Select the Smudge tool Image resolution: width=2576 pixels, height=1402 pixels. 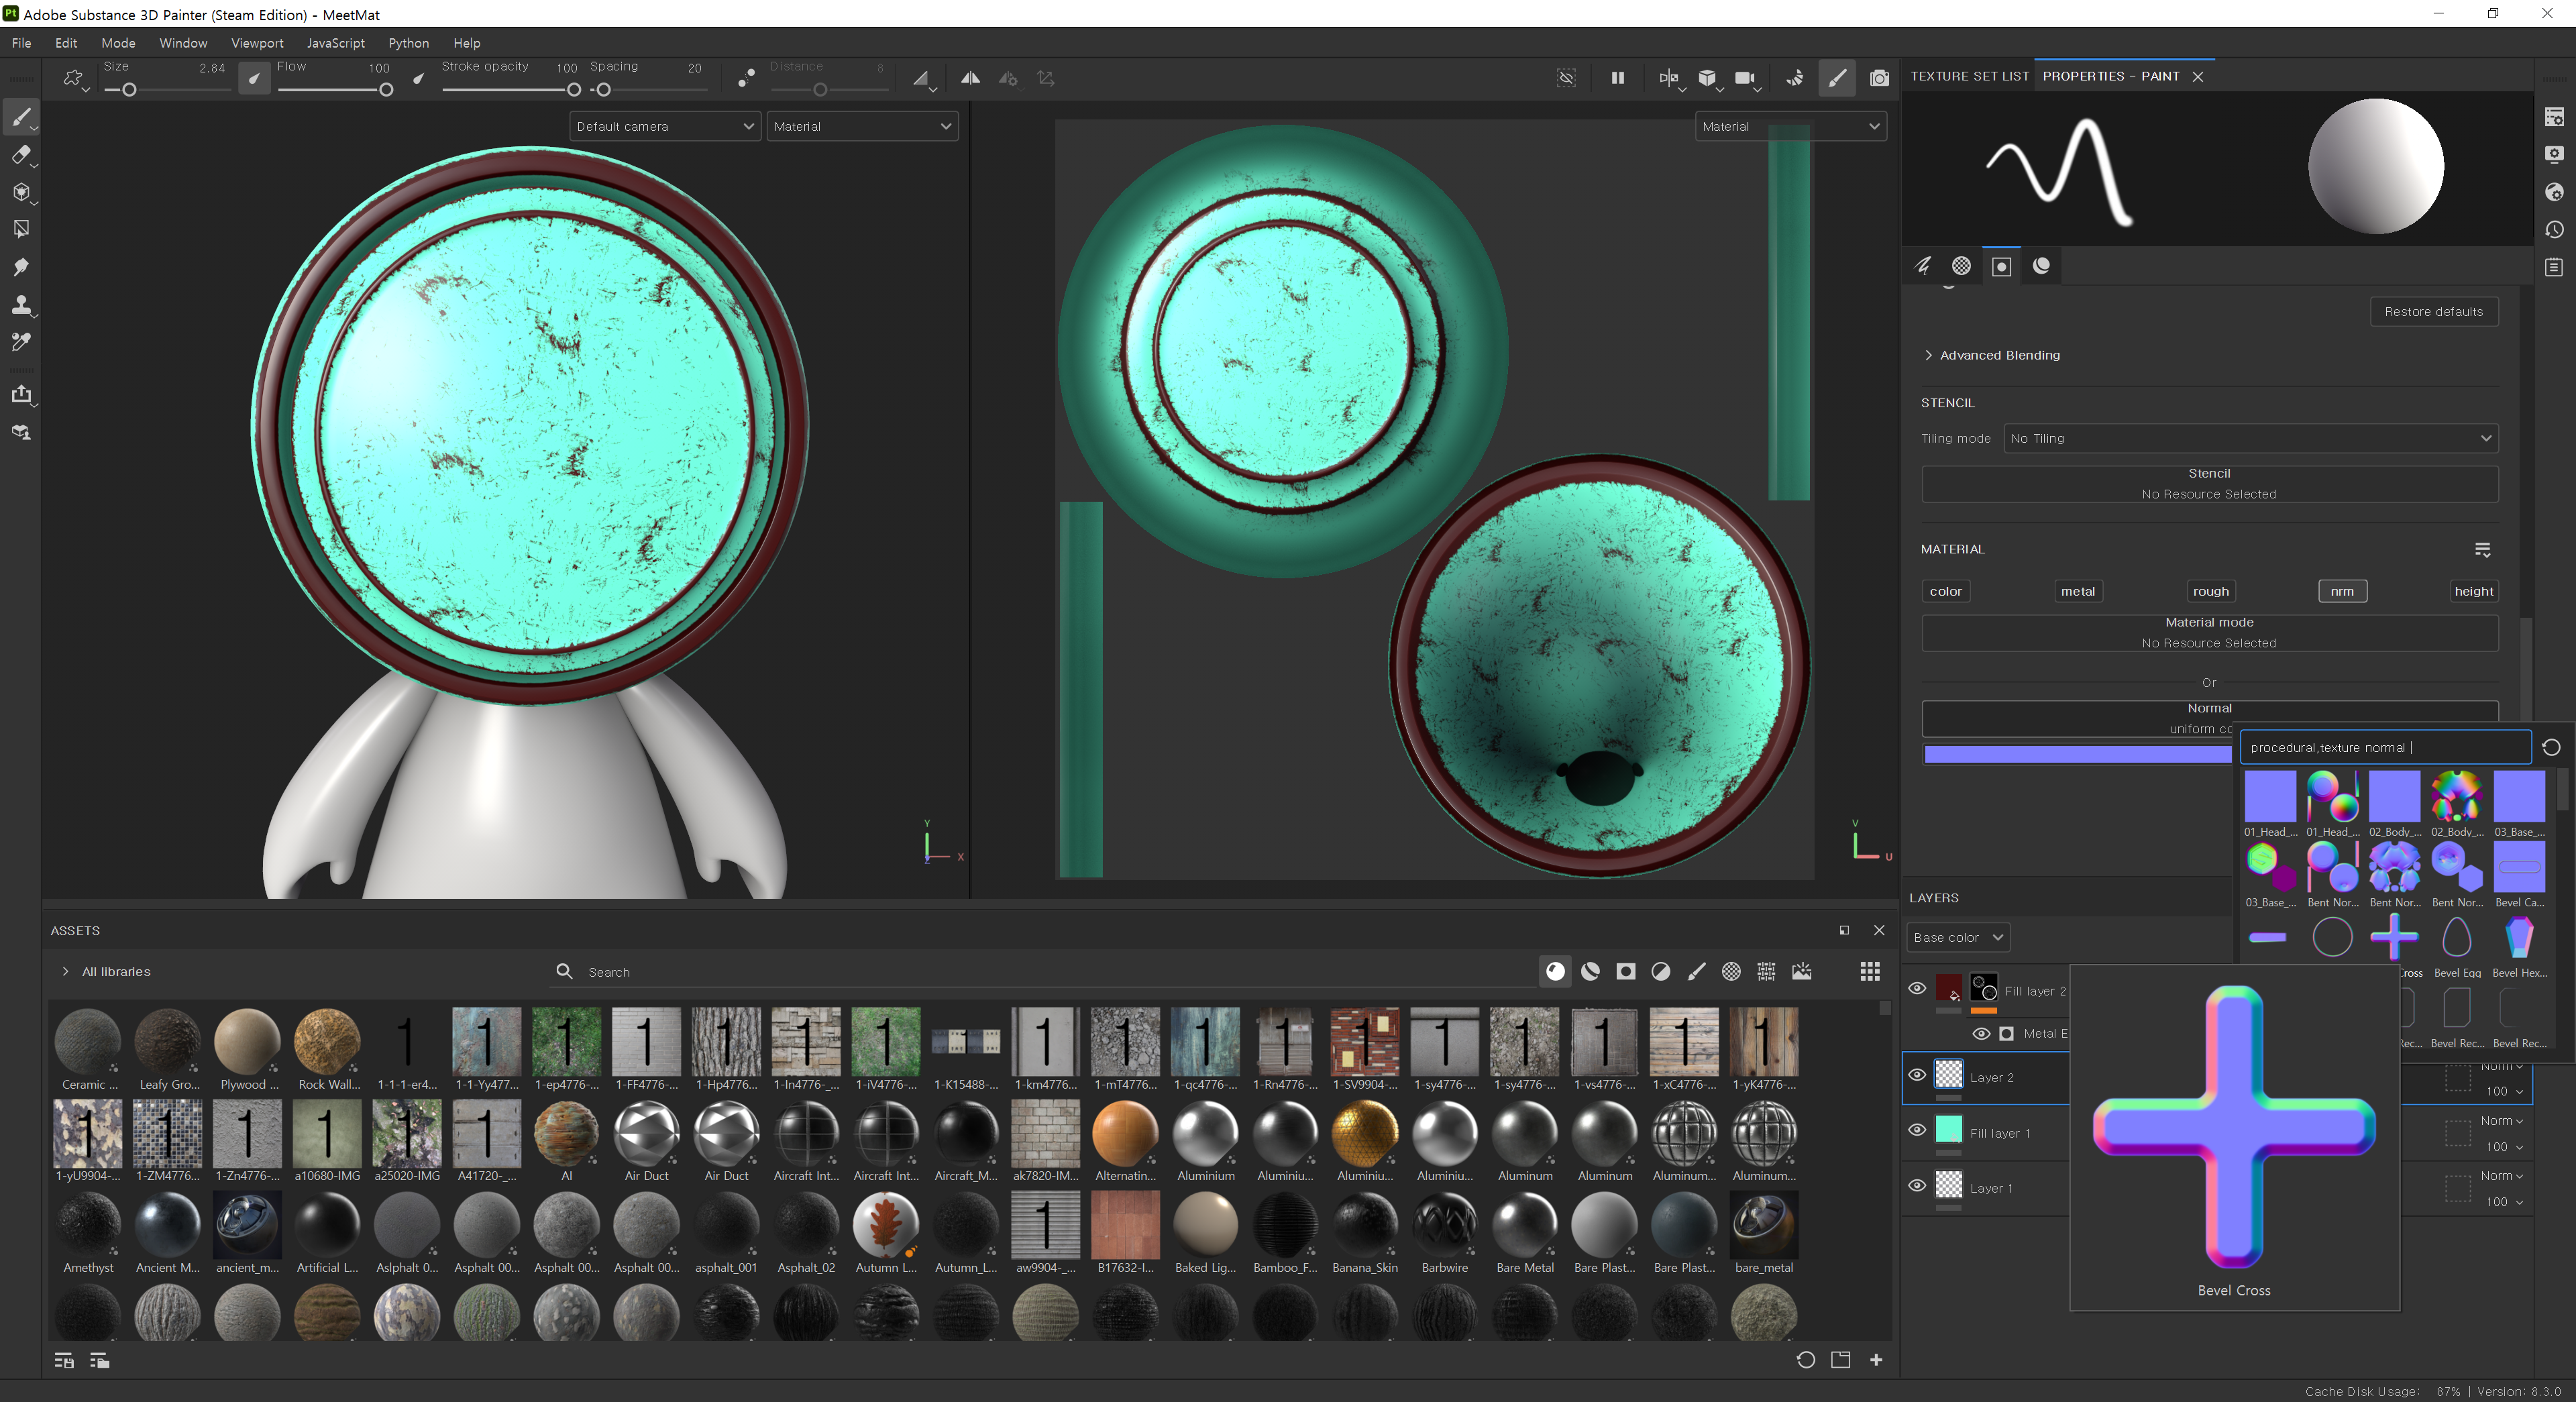click(21, 267)
